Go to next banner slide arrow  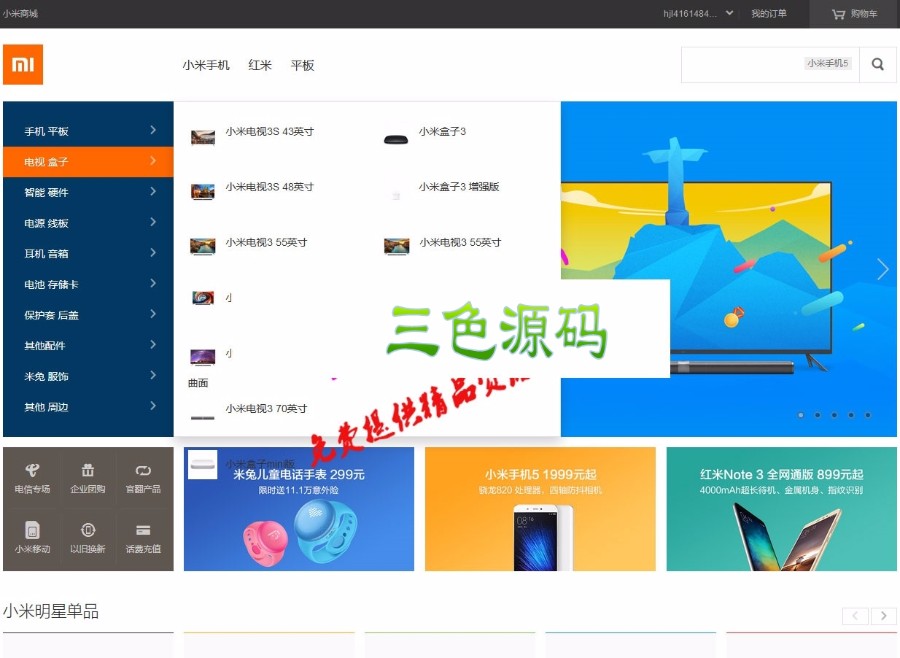pos(883,269)
